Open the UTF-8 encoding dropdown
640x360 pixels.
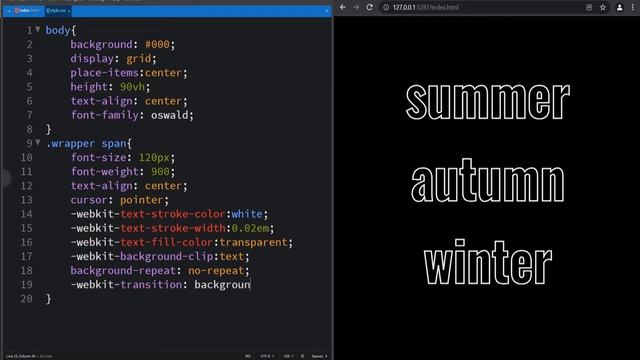267,356
